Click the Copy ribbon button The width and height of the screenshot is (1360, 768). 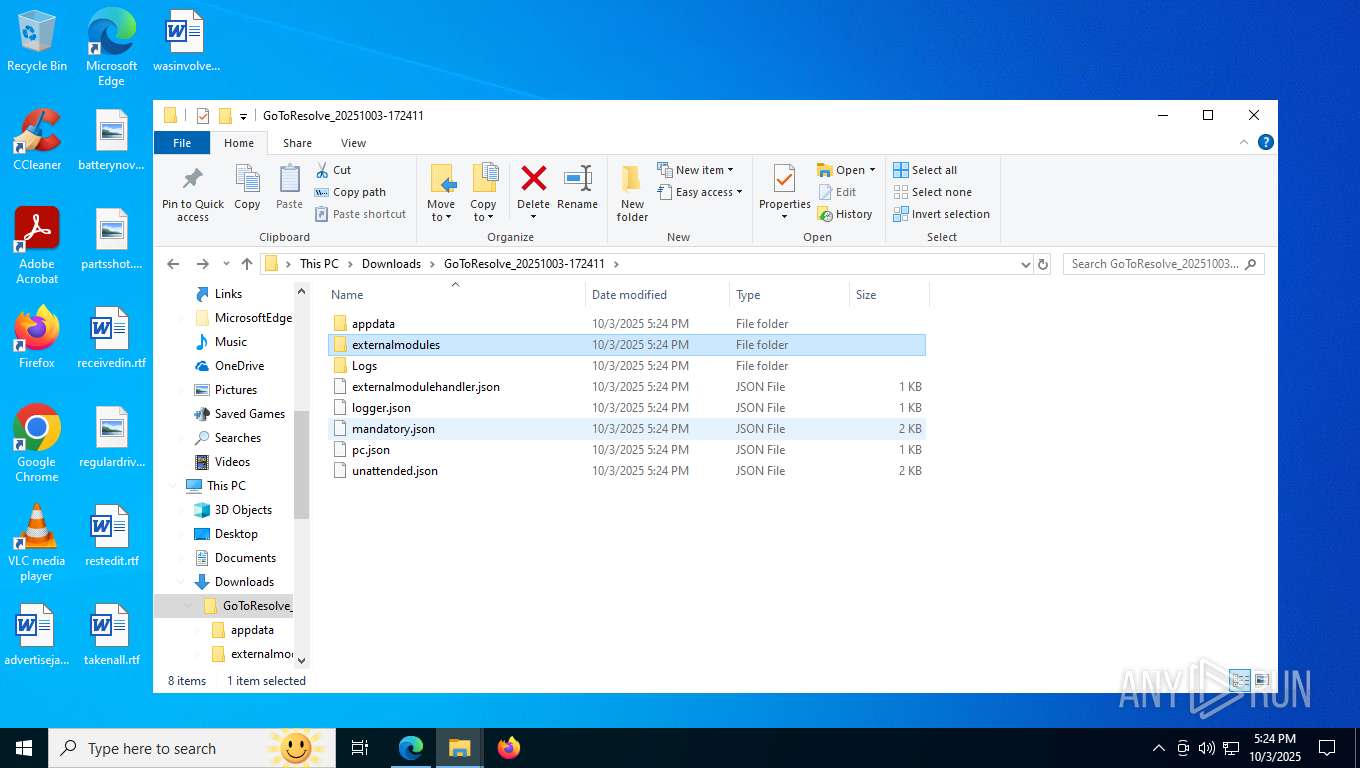point(247,187)
